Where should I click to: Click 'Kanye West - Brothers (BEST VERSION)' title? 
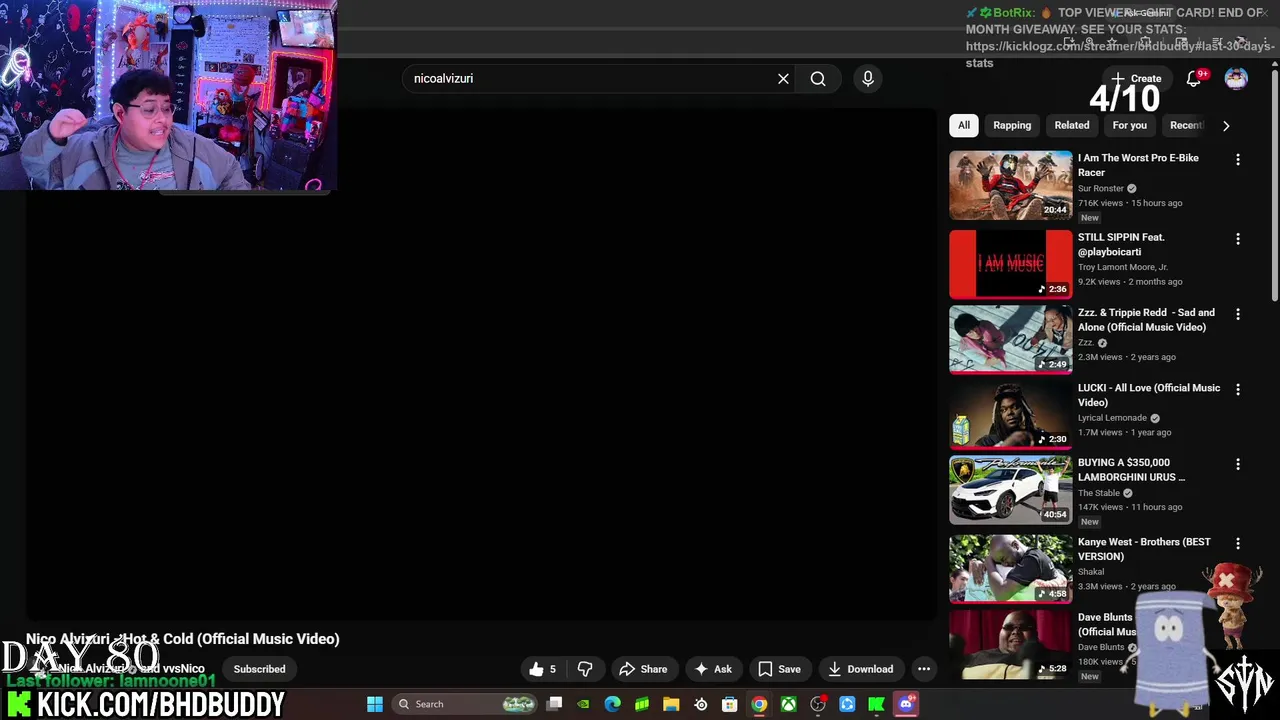click(x=1144, y=549)
